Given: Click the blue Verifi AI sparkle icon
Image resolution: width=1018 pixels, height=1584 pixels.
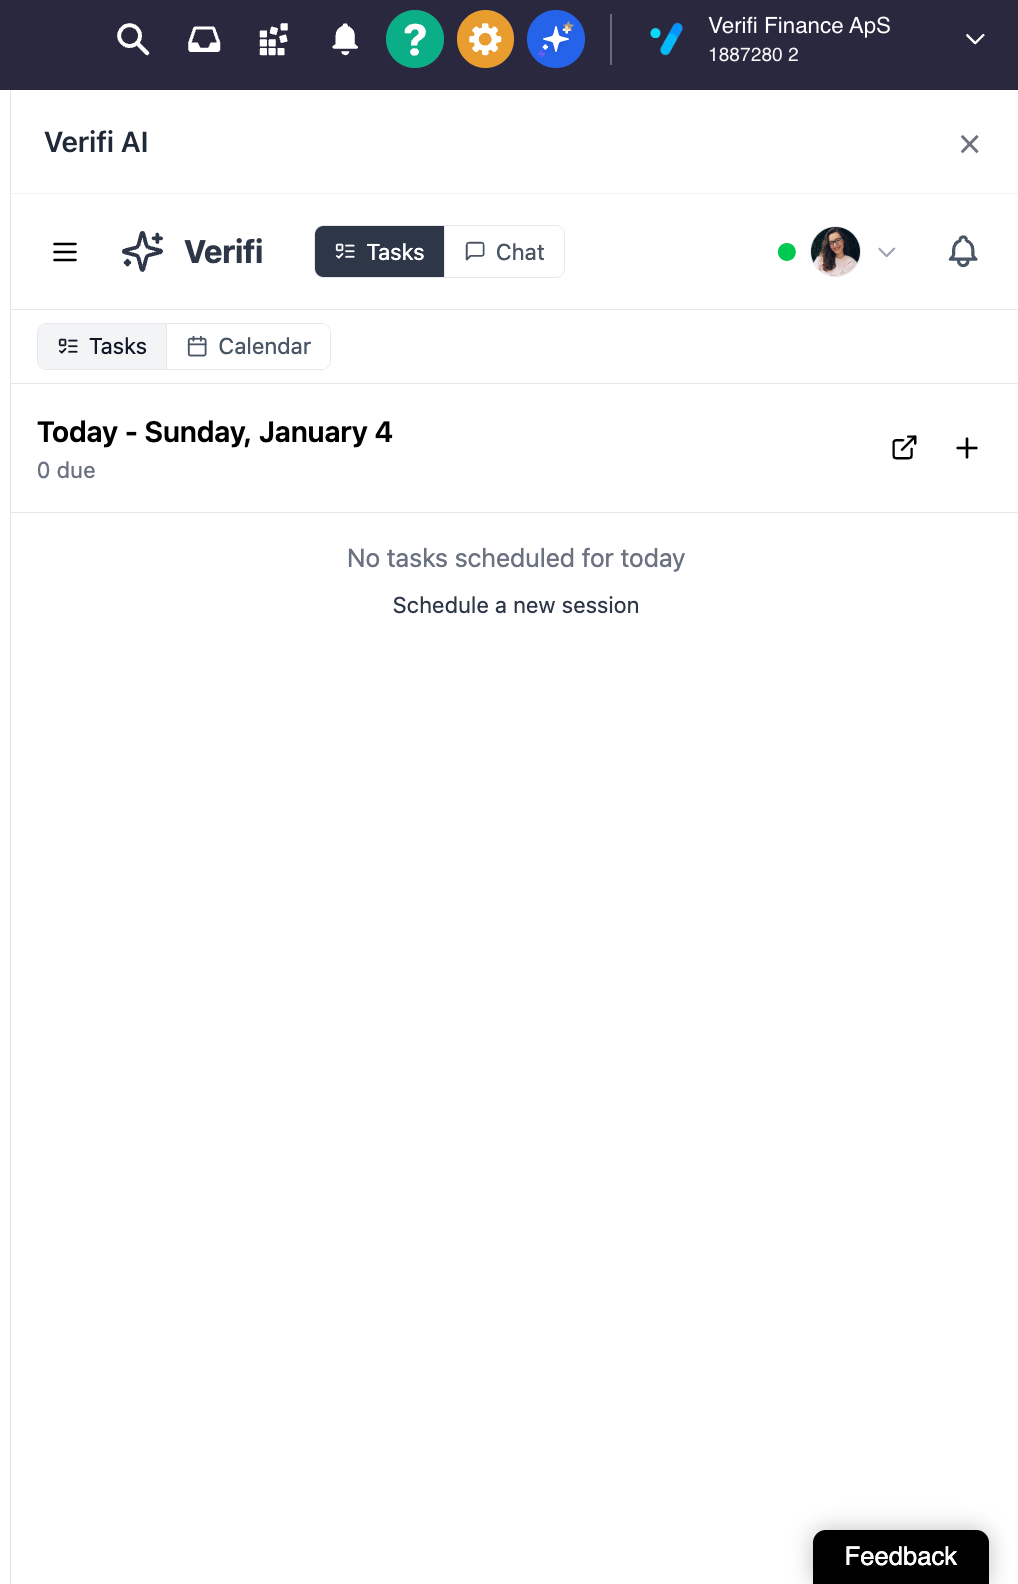Looking at the screenshot, I should (556, 40).
